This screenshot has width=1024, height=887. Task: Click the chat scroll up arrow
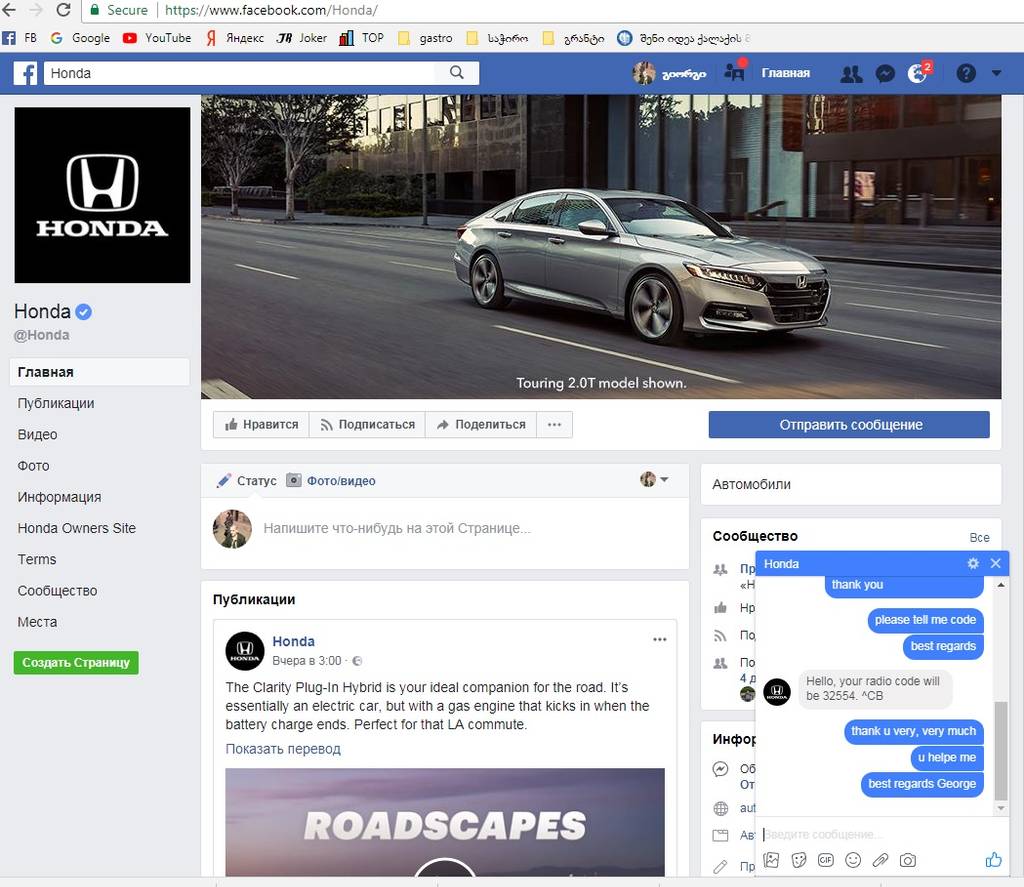click(x=1000, y=585)
